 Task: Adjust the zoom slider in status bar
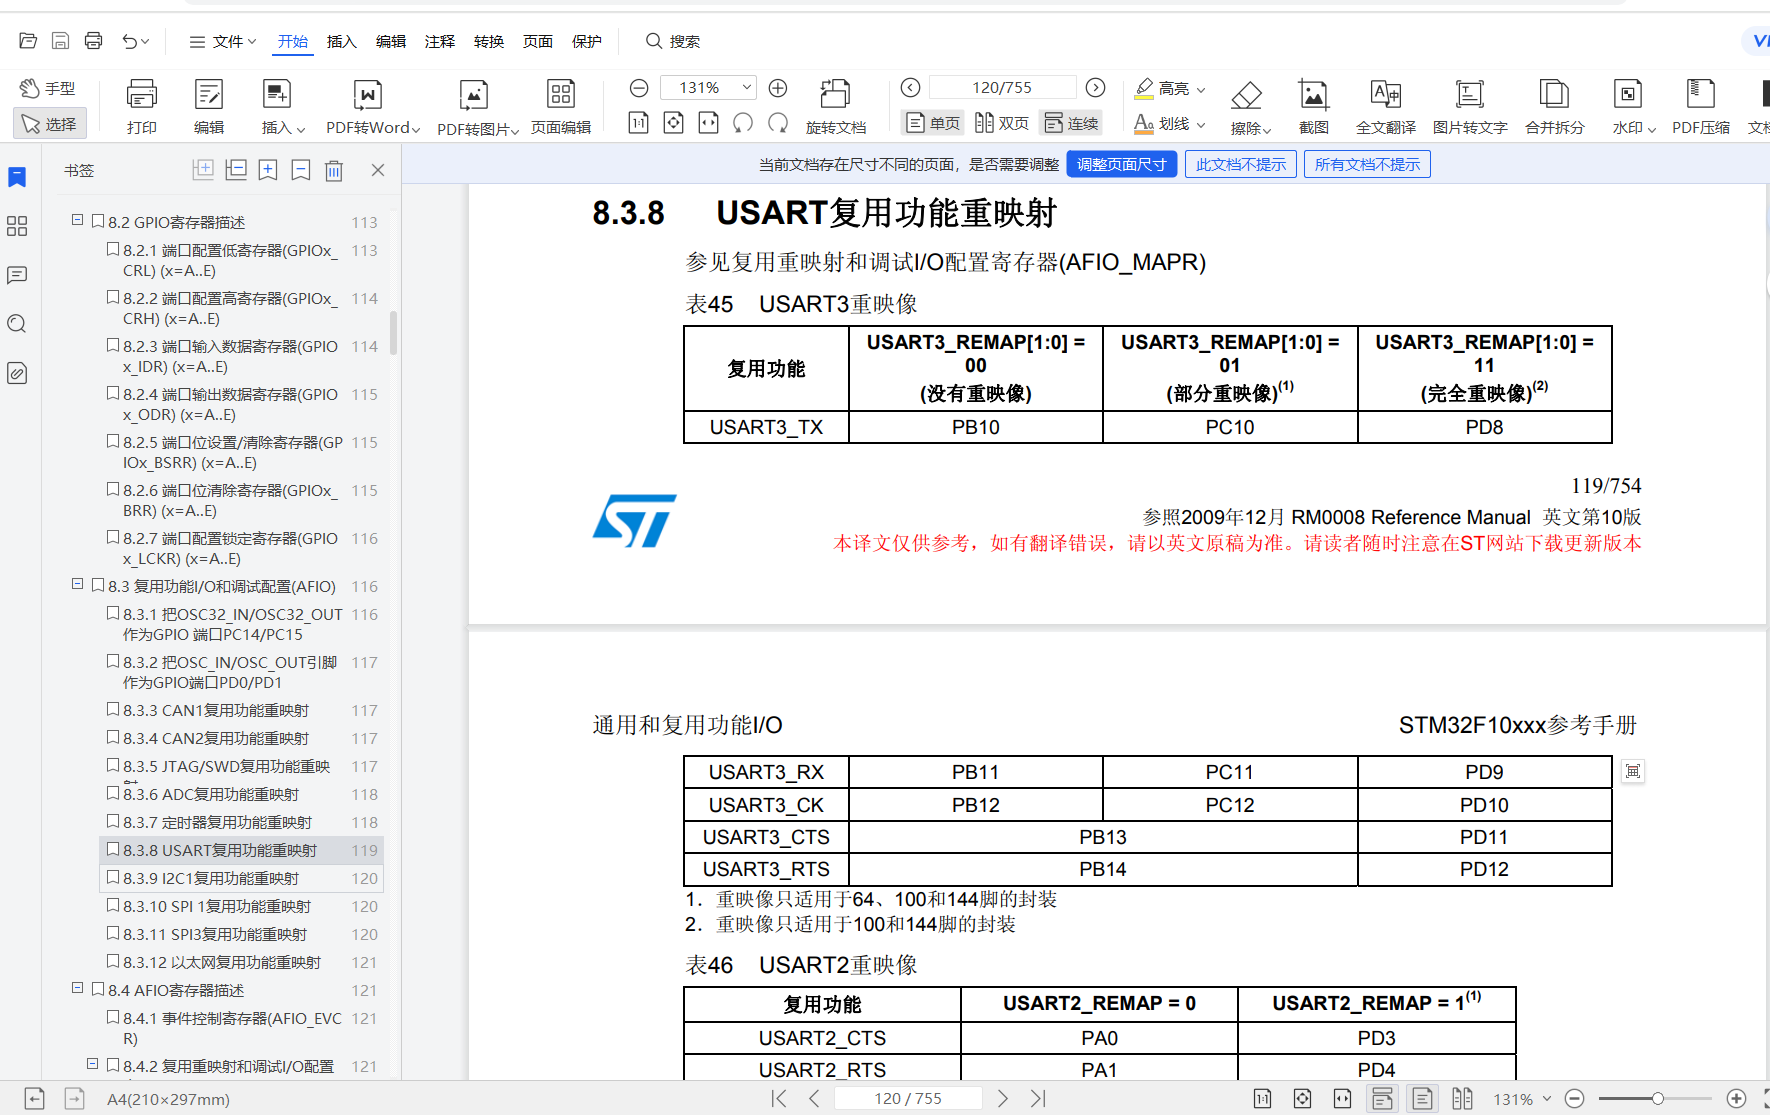point(1656,1098)
